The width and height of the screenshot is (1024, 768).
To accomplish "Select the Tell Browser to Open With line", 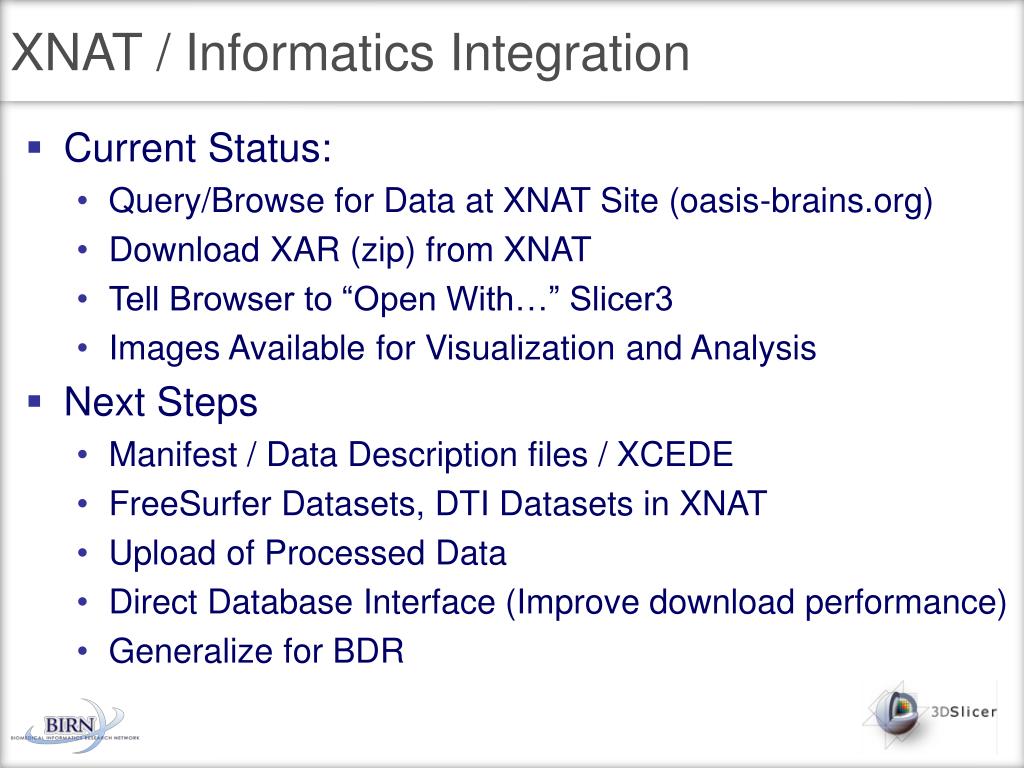I will 391,299.
